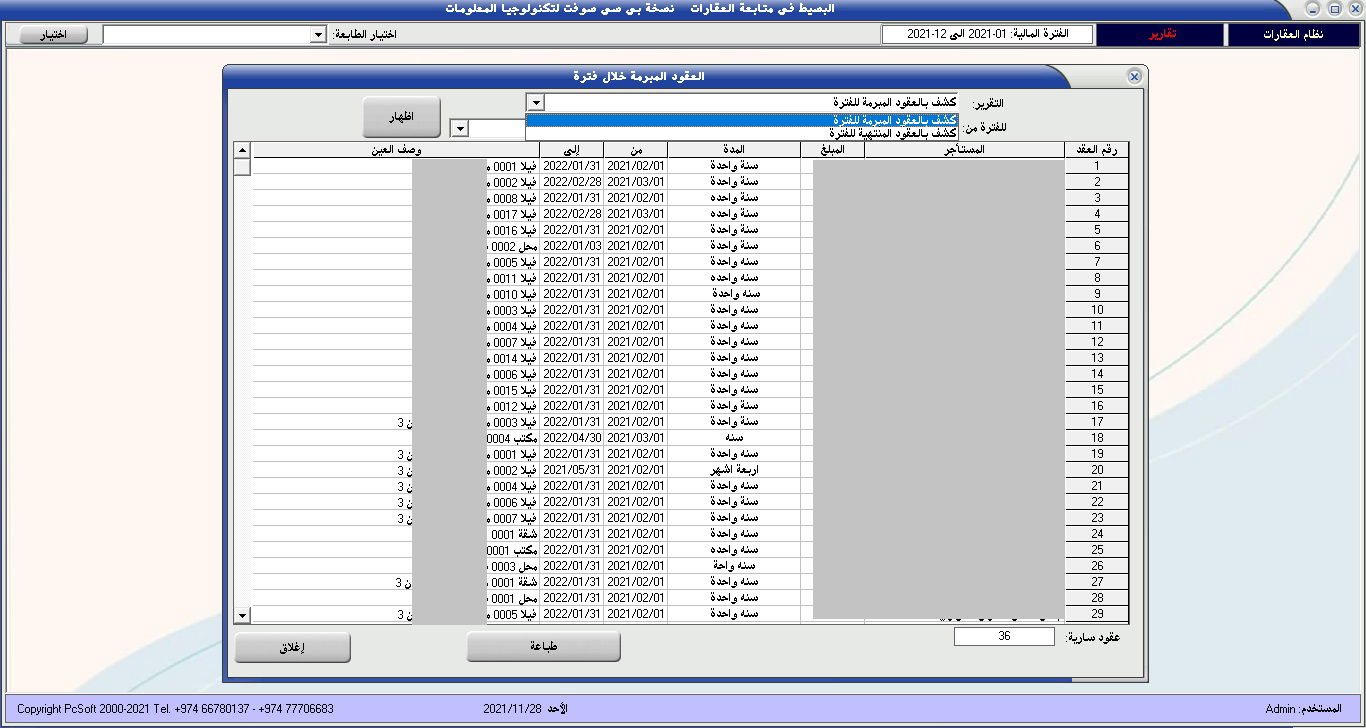Screen dimensions: 1366x728
Task: Expand the للفترة من date dropdown
Action: [x=459, y=129]
